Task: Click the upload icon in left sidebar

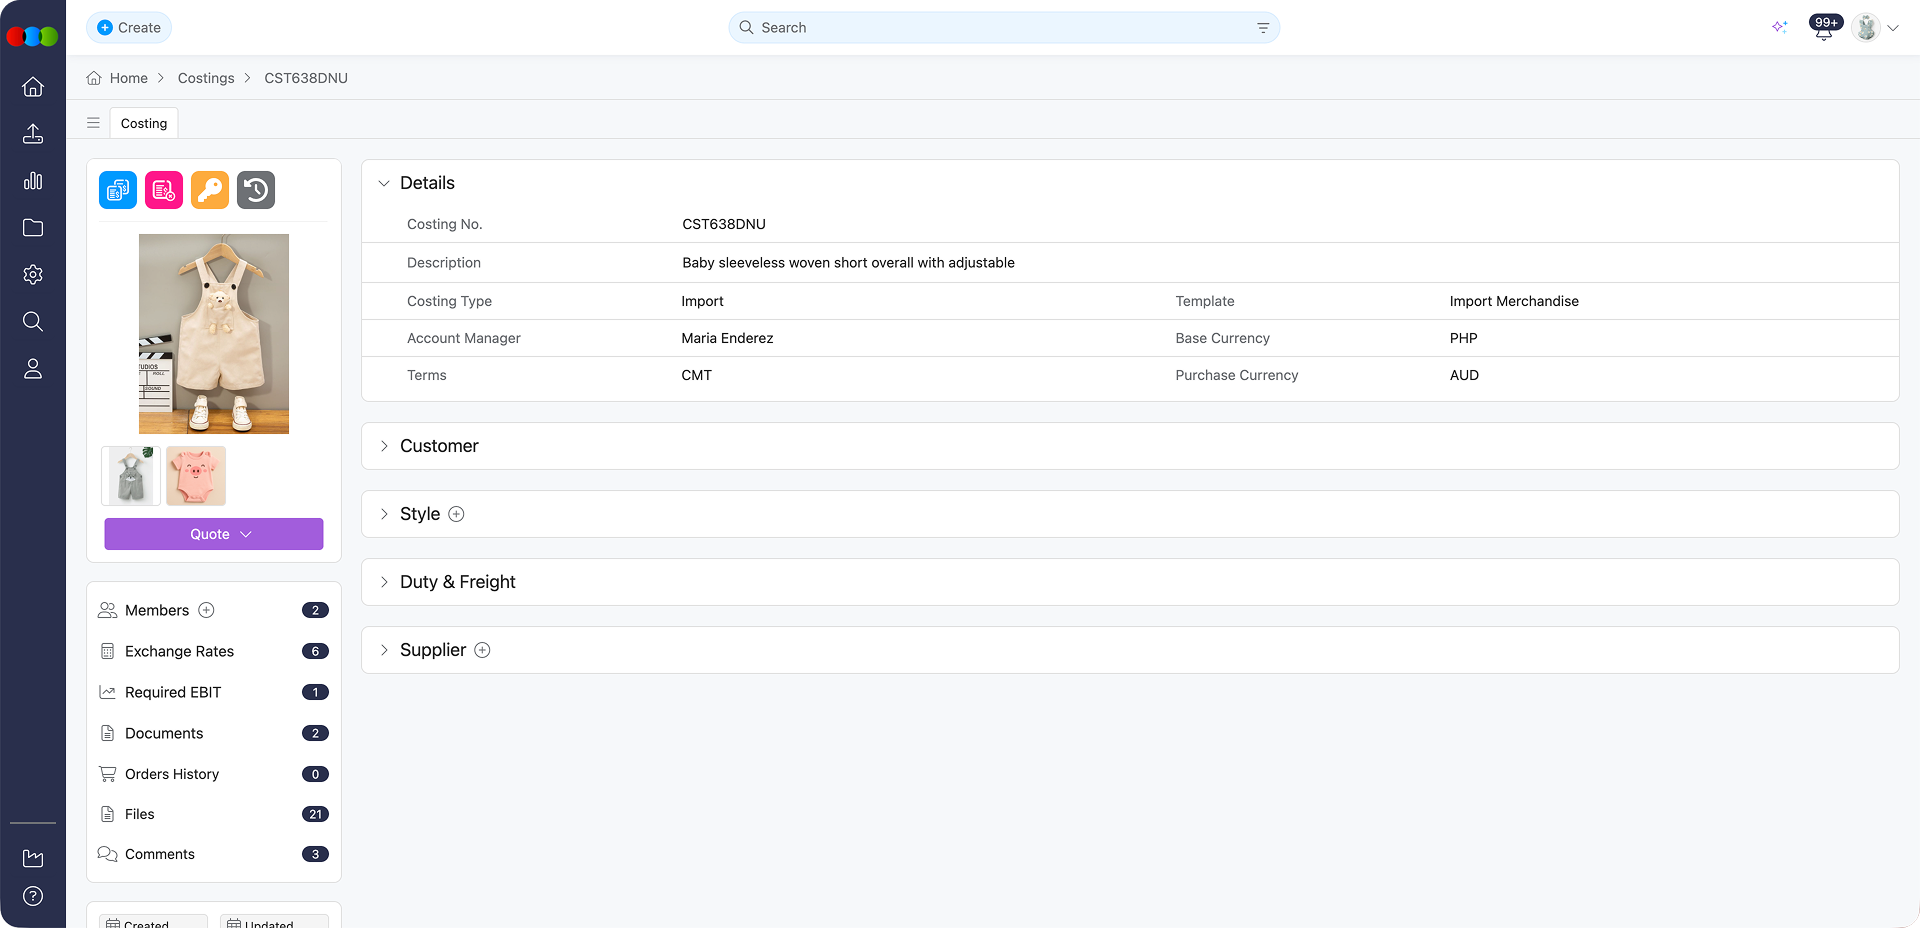Action: [x=33, y=134]
